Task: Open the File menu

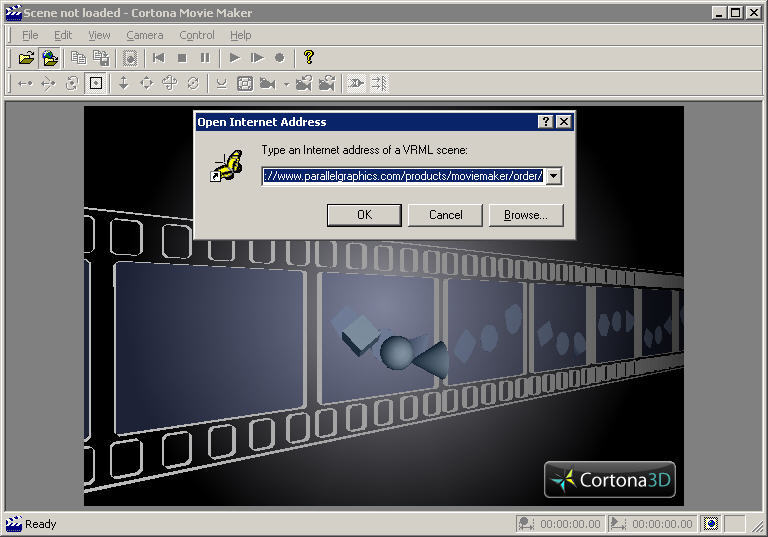Action: tap(30, 35)
